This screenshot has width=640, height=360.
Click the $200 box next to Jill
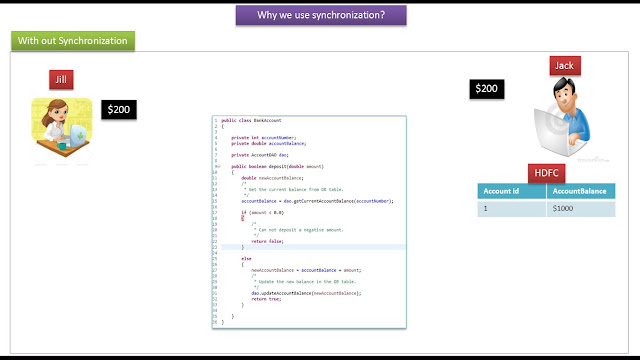pos(119,109)
